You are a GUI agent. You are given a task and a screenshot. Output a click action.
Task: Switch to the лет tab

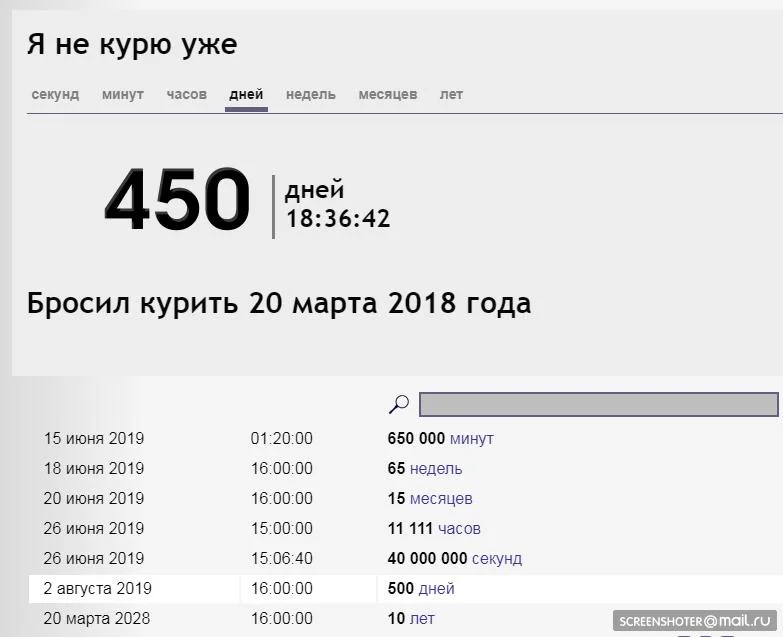click(451, 94)
